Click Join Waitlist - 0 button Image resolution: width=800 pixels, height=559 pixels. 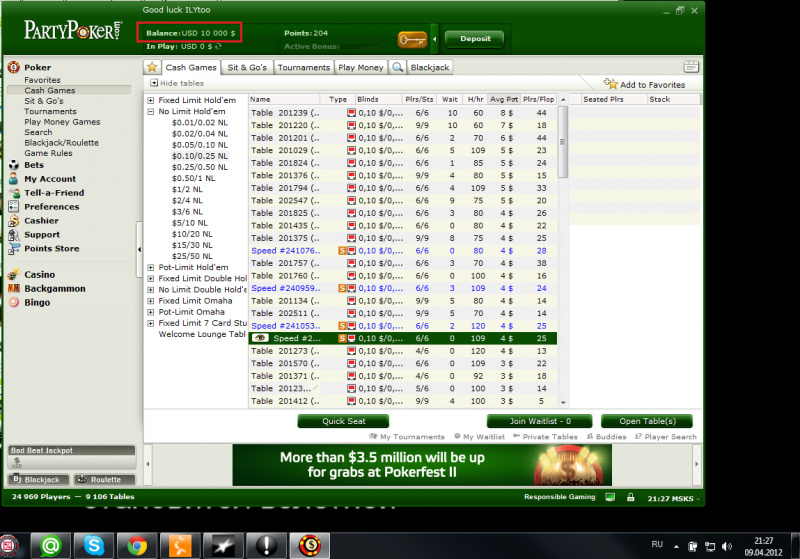(x=540, y=421)
